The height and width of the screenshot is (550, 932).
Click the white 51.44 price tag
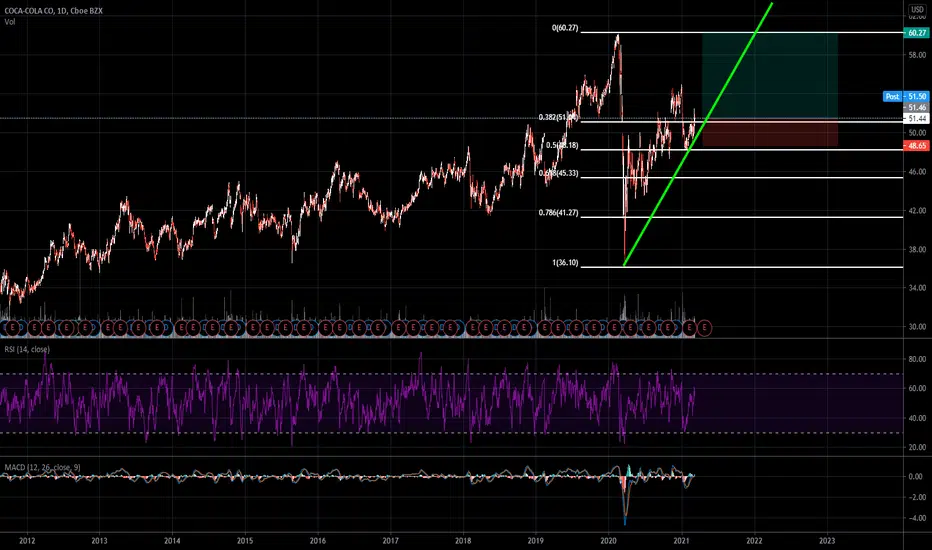pyautogui.click(x=917, y=119)
